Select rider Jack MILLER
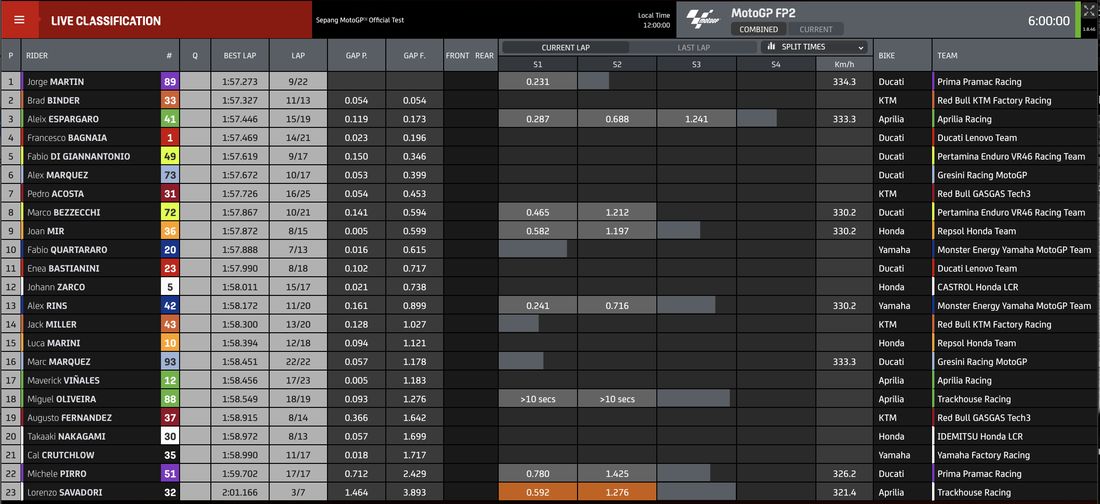The width and height of the screenshot is (1100, 504). (51, 324)
